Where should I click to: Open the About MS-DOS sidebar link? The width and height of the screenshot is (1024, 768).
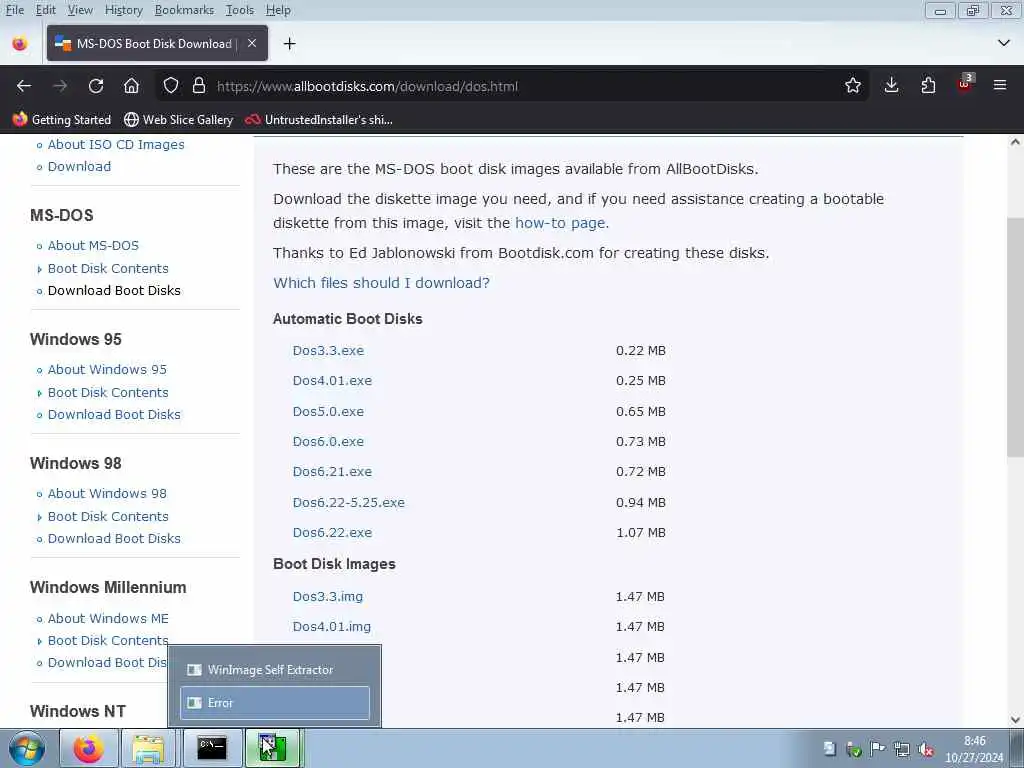point(93,246)
